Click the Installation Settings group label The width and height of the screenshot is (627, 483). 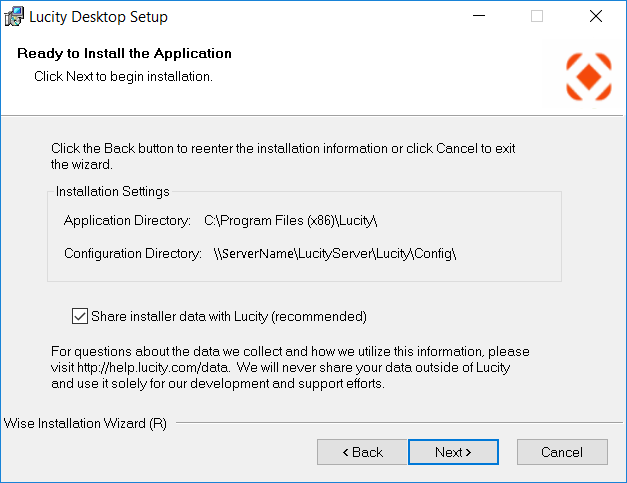tap(113, 191)
